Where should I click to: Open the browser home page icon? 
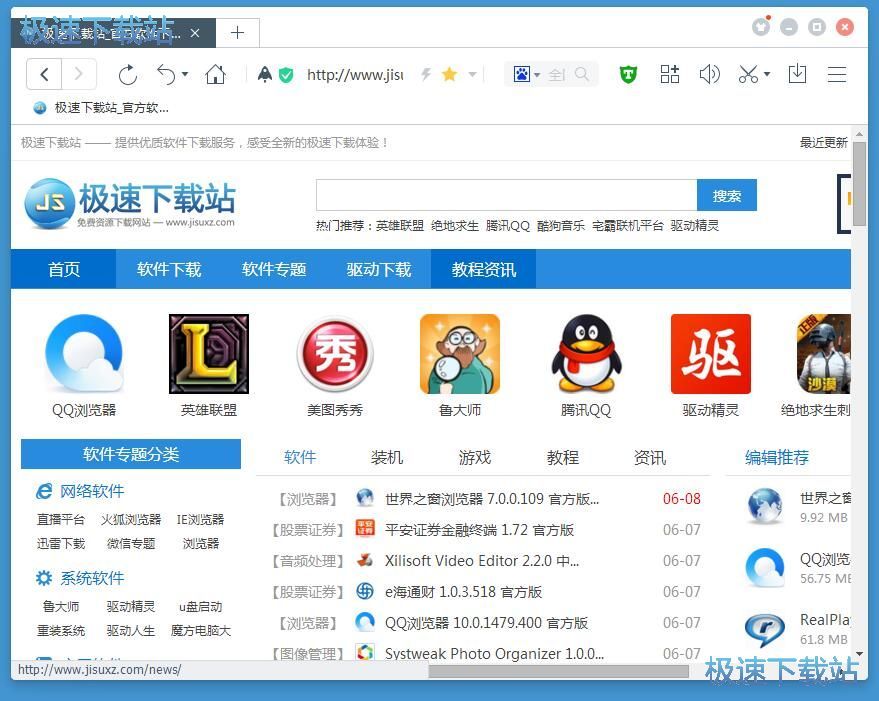(x=215, y=74)
